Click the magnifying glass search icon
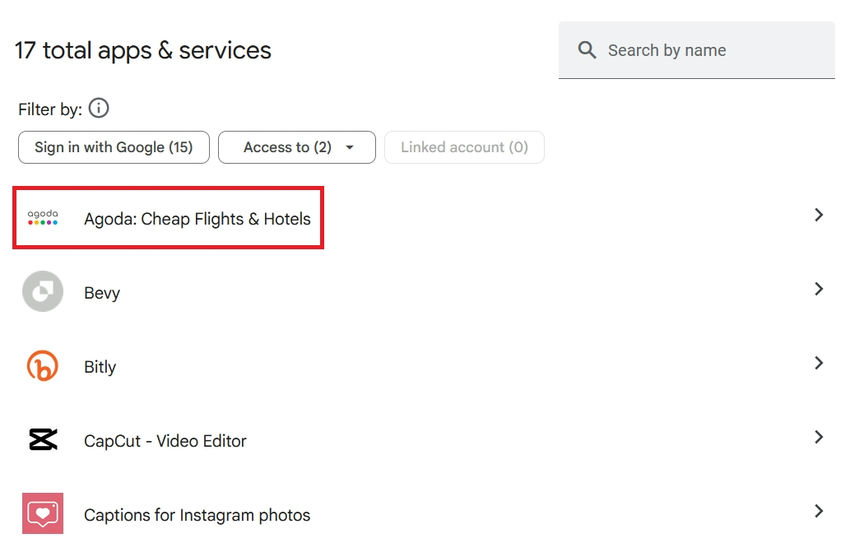This screenshot has width=850, height=543. pyautogui.click(x=587, y=50)
